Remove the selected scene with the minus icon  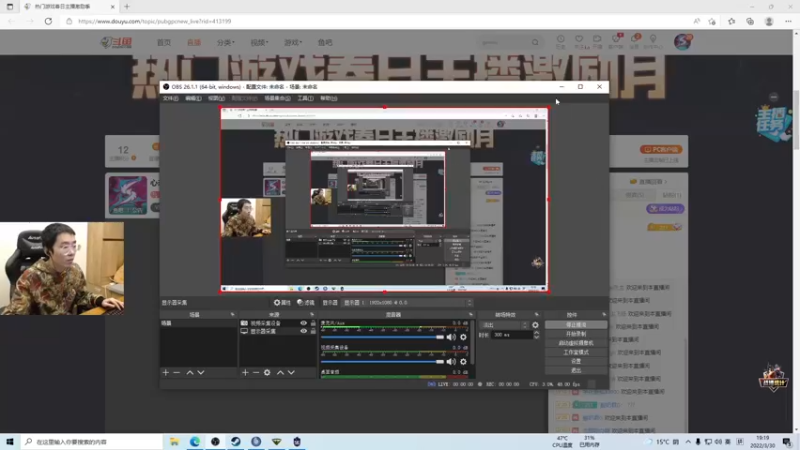pyautogui.click(x=177, y=373)
